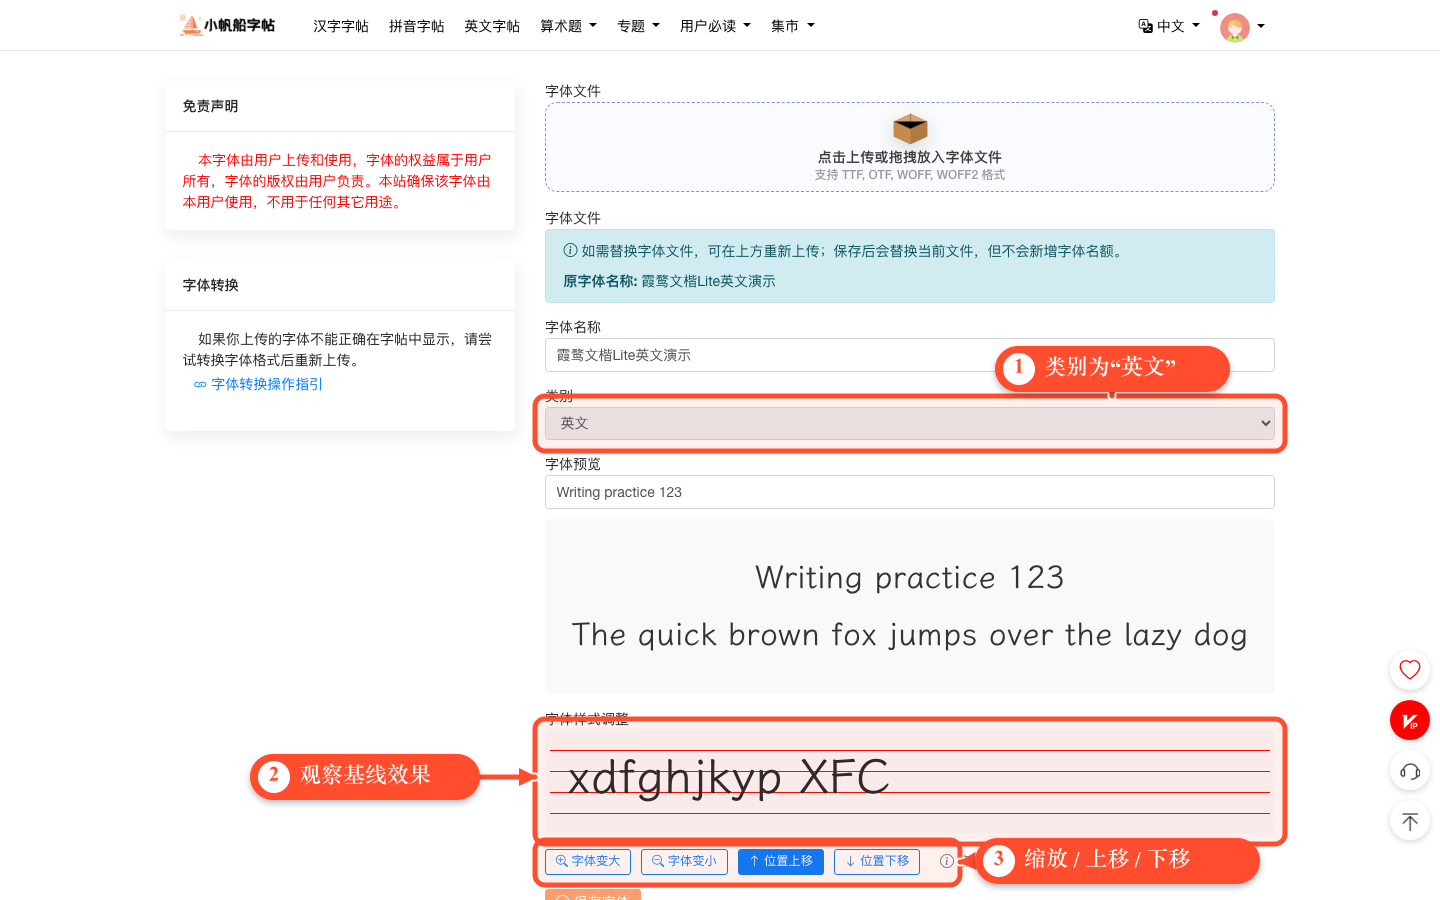1440x900 pixels.
Task: Click the sample text 'xdfghjkyp XFC'
Action: click(728, 777)
